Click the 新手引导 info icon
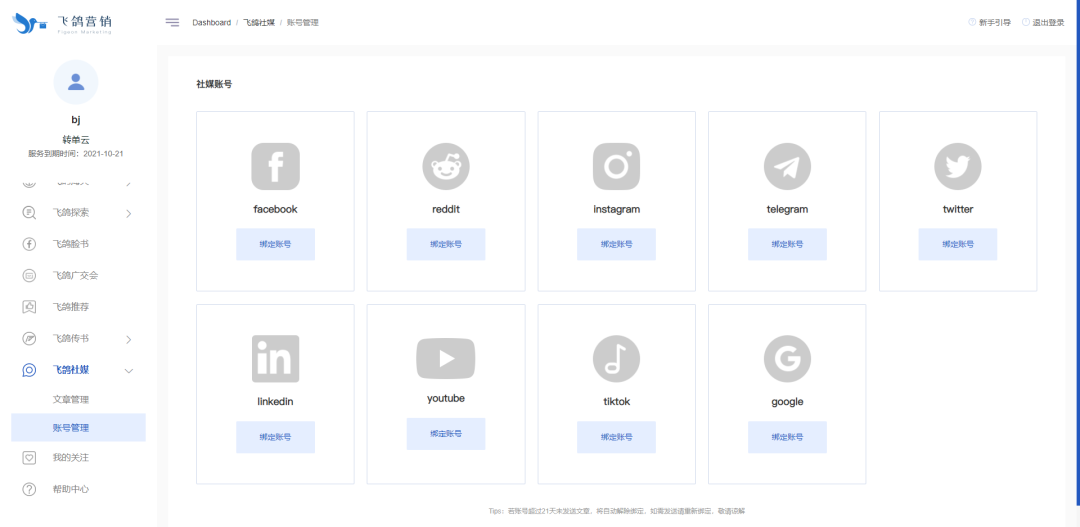The height and width of the screenshot is (527, 1080). coord(972,22)
